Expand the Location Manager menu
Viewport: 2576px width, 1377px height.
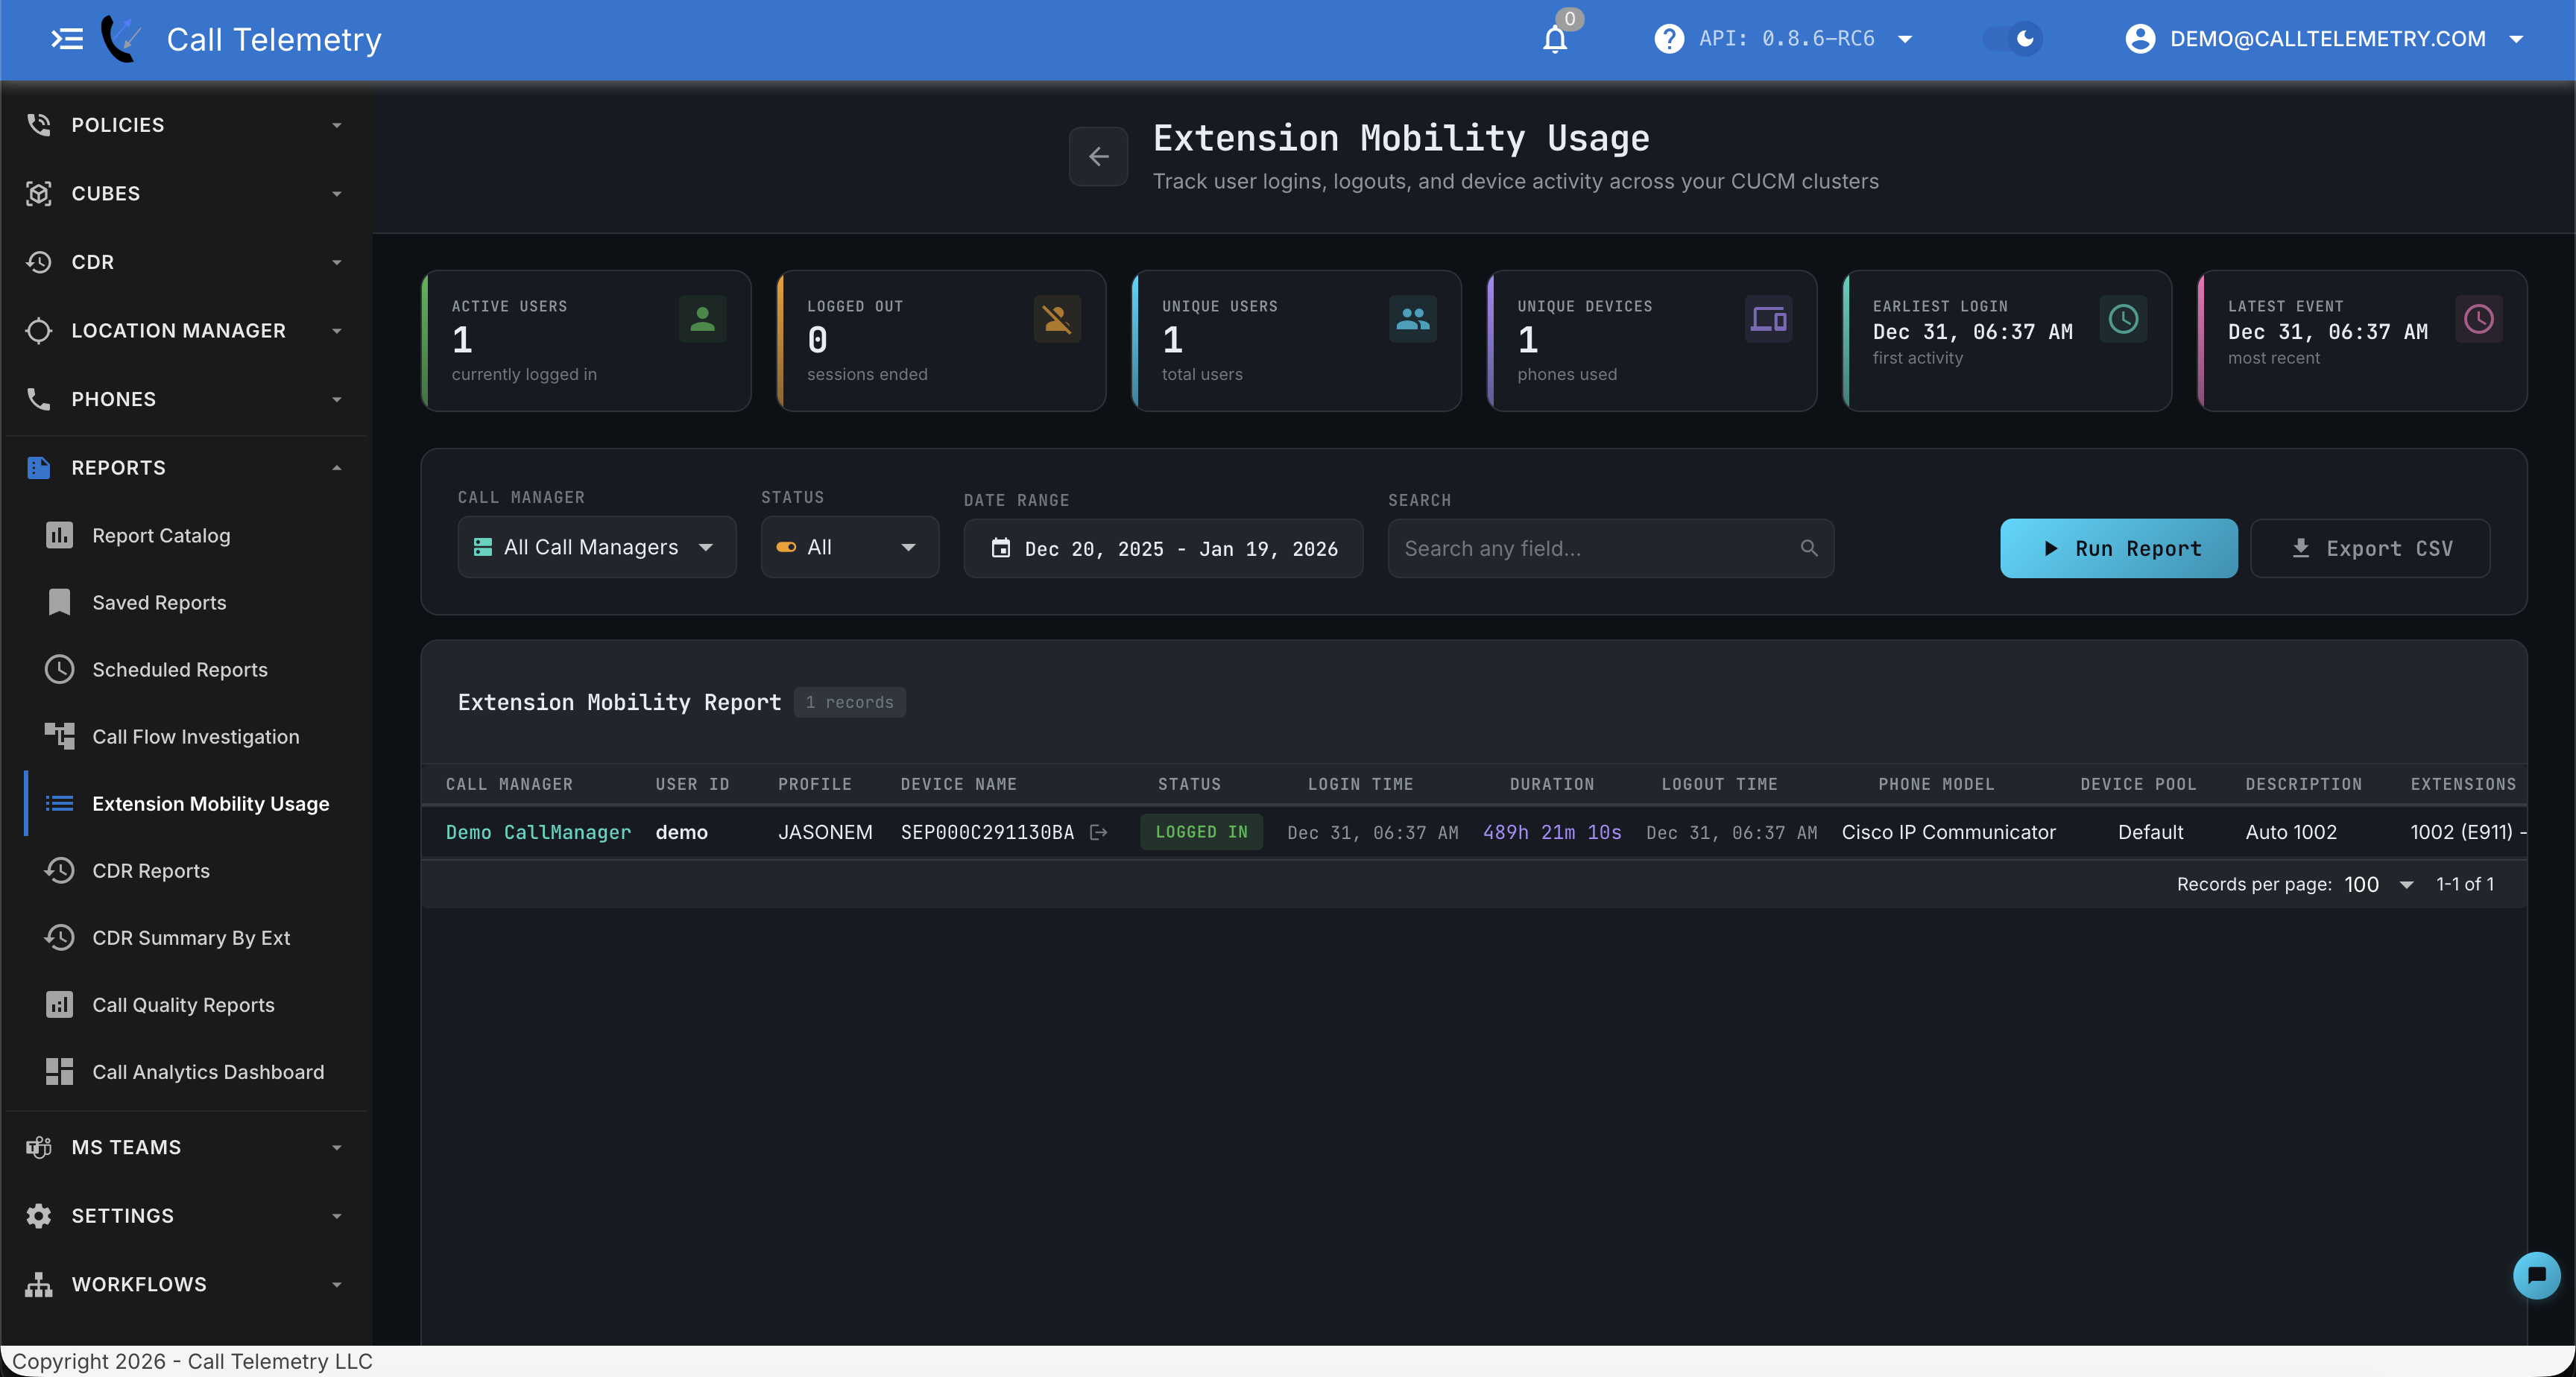click(186, 330)
